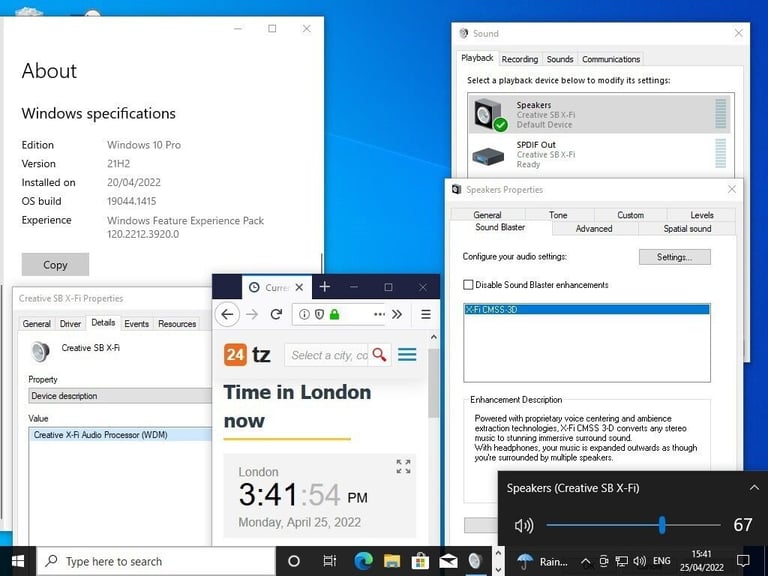Click the 24tz site logo

tap(247, 355)
